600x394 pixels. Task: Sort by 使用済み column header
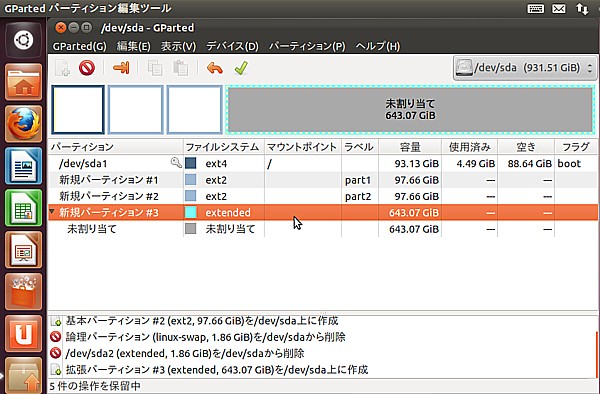click(x=470, y=147)
